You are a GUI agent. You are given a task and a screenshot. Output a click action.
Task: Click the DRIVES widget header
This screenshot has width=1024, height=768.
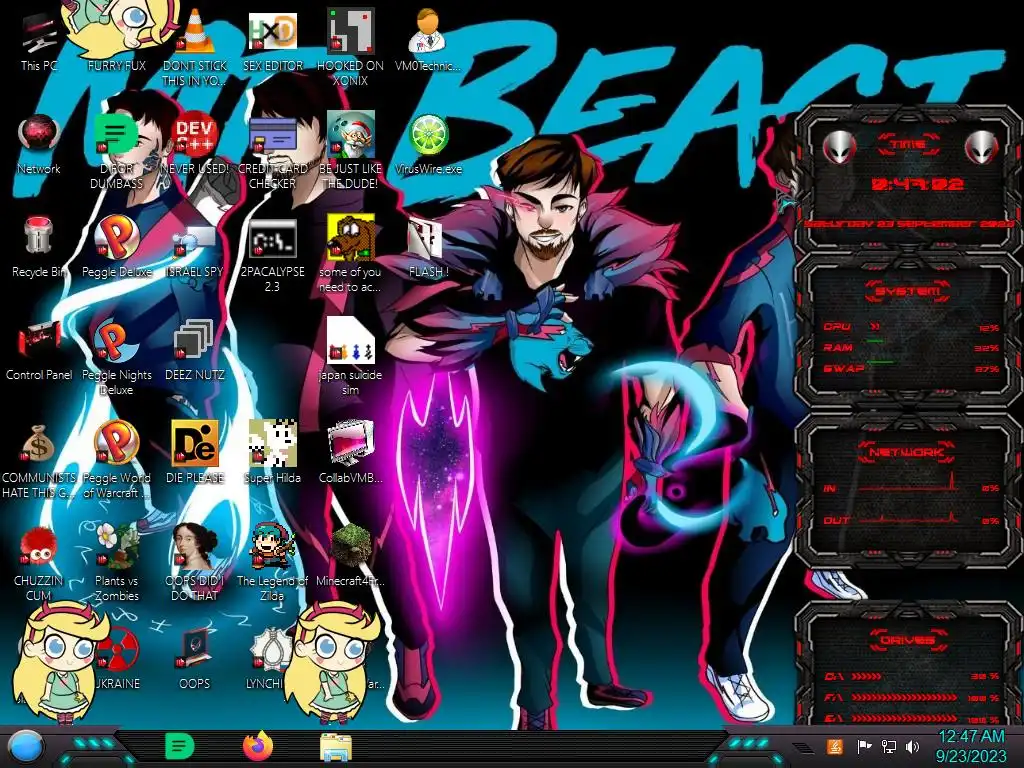pos(908,639)
